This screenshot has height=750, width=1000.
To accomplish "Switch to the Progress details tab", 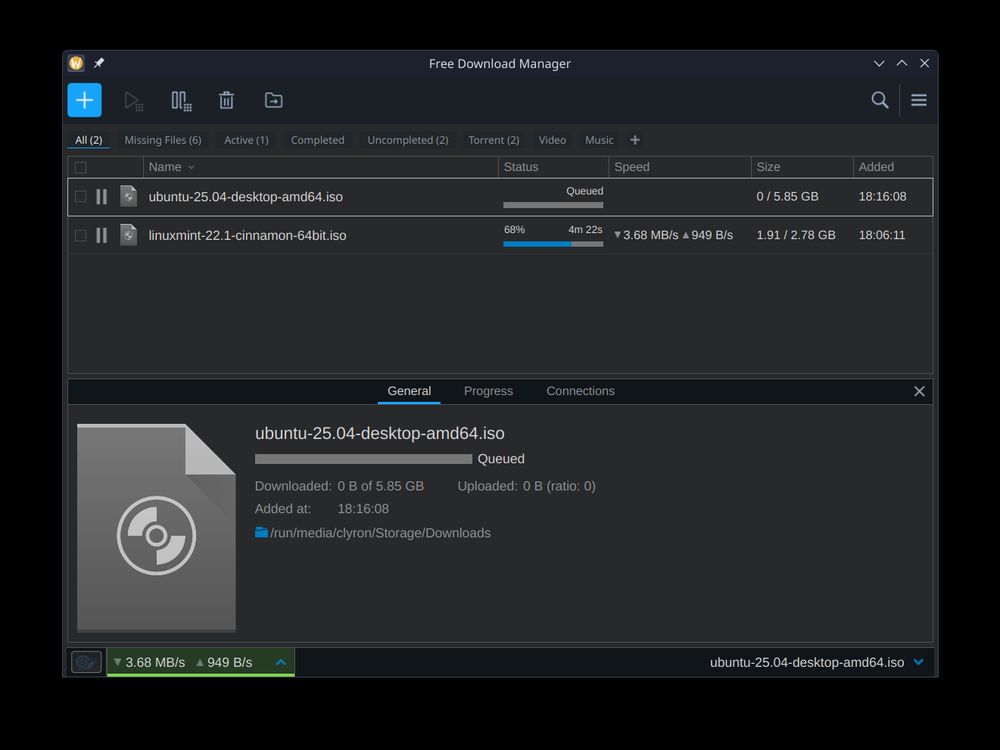I will tap(488, 391).
